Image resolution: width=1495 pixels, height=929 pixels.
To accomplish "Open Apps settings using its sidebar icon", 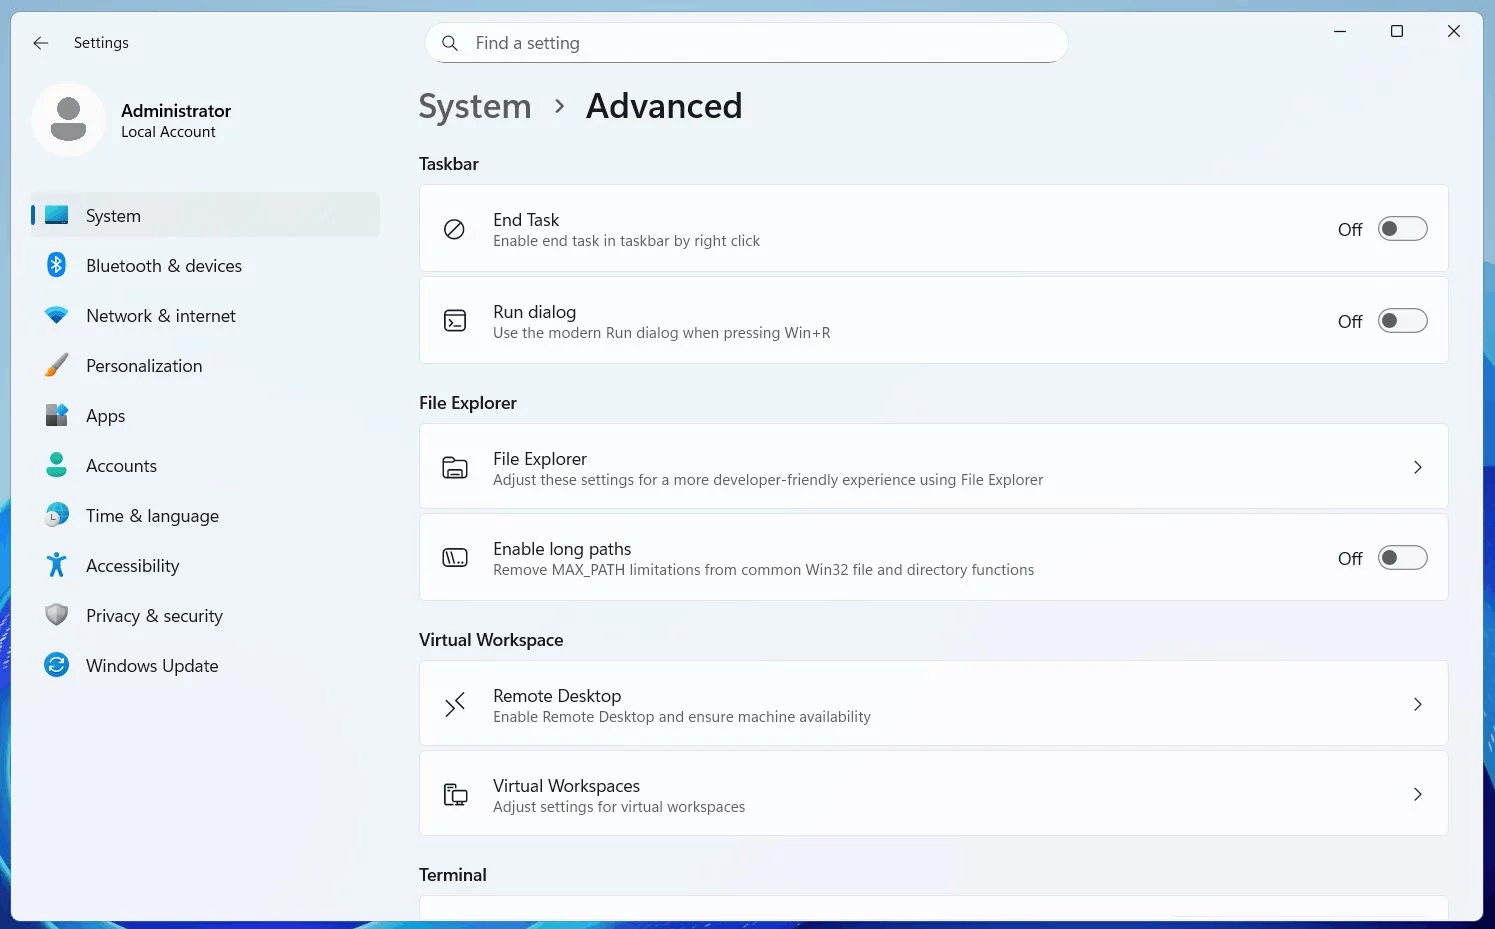I will 56,415.
